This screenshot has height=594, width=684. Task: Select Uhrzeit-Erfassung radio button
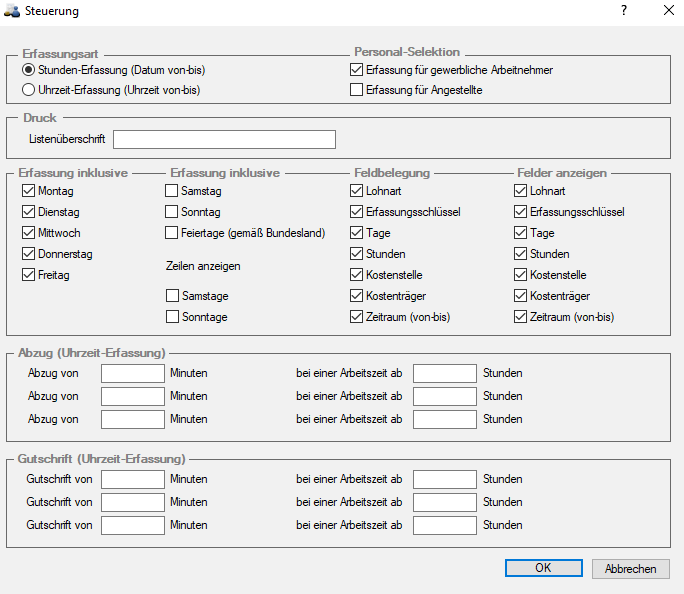[x=28, y=90]
